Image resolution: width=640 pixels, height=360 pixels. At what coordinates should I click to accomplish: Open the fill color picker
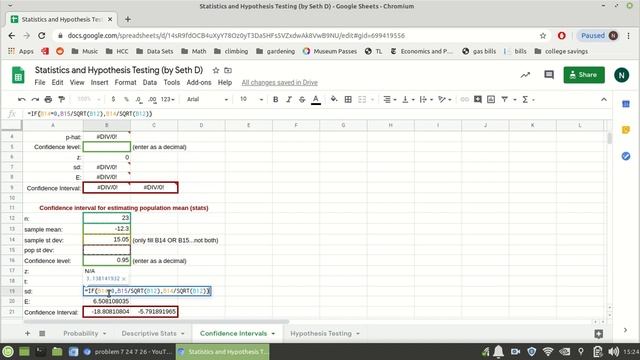(334, 99)
